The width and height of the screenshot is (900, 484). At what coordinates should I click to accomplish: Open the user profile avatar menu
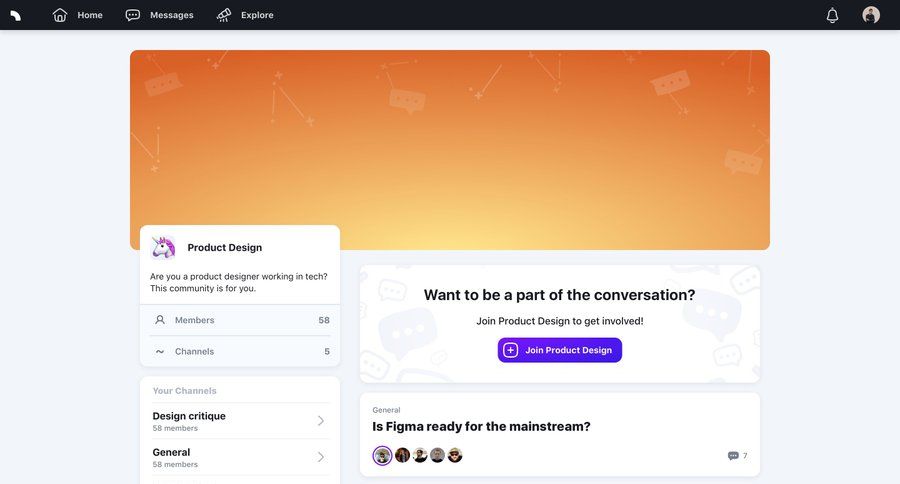[x=871, y=15]
